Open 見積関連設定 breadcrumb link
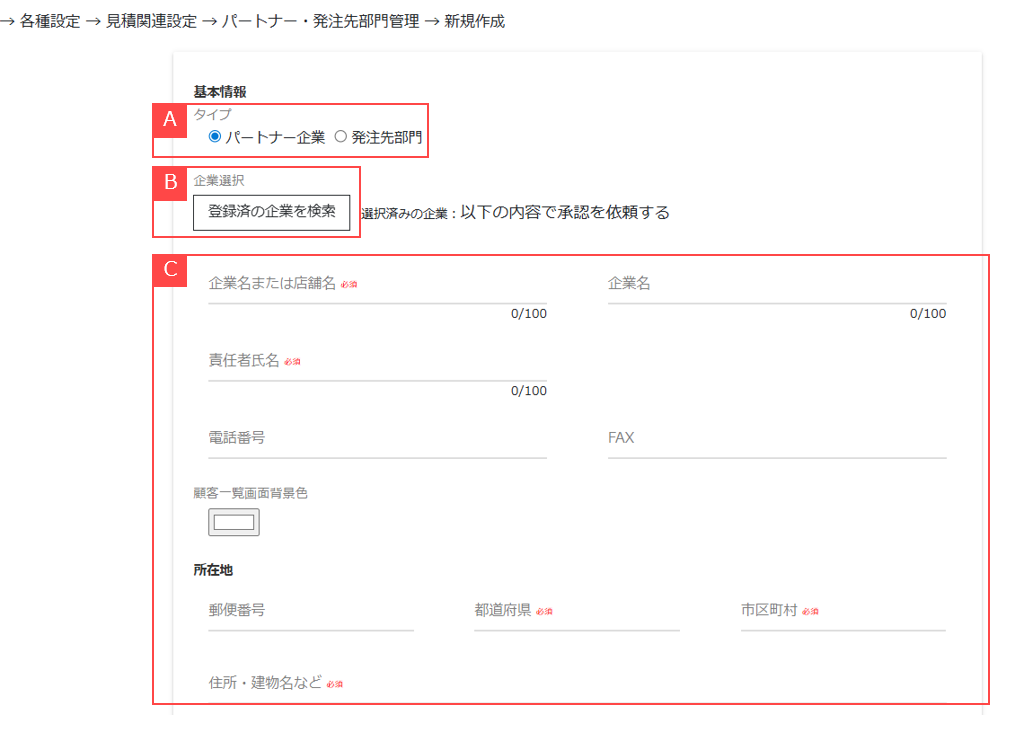This screenshot has height=730, width=1009. [151, 21]
